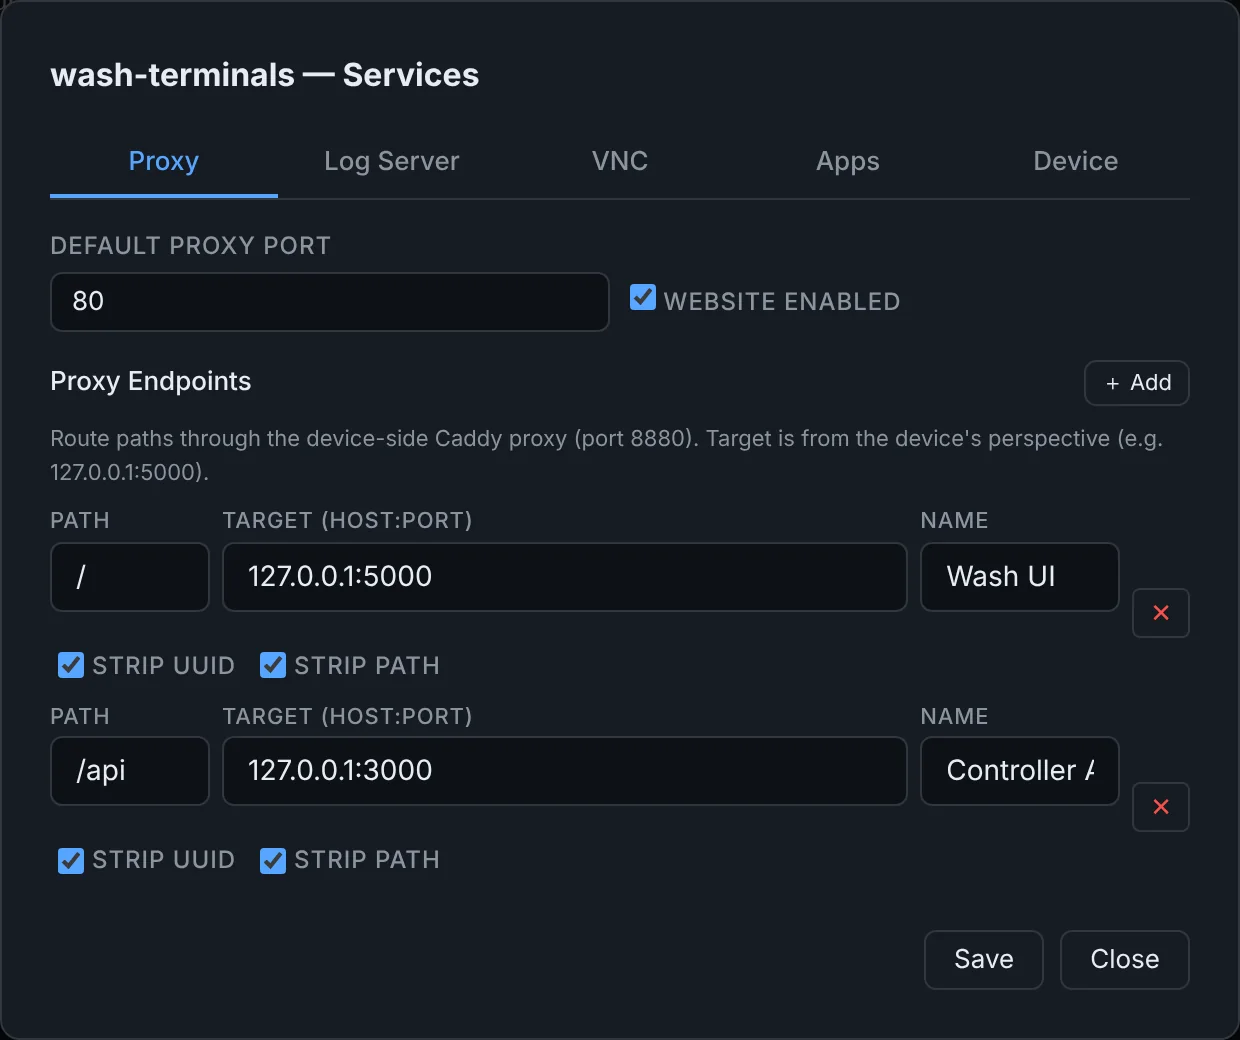Image resolution: width=1240 pixels, height=1040 pixels.
Task: Delete the Wash UI endpoint row
Action: pyautogui.click(x=1160, y=613)
